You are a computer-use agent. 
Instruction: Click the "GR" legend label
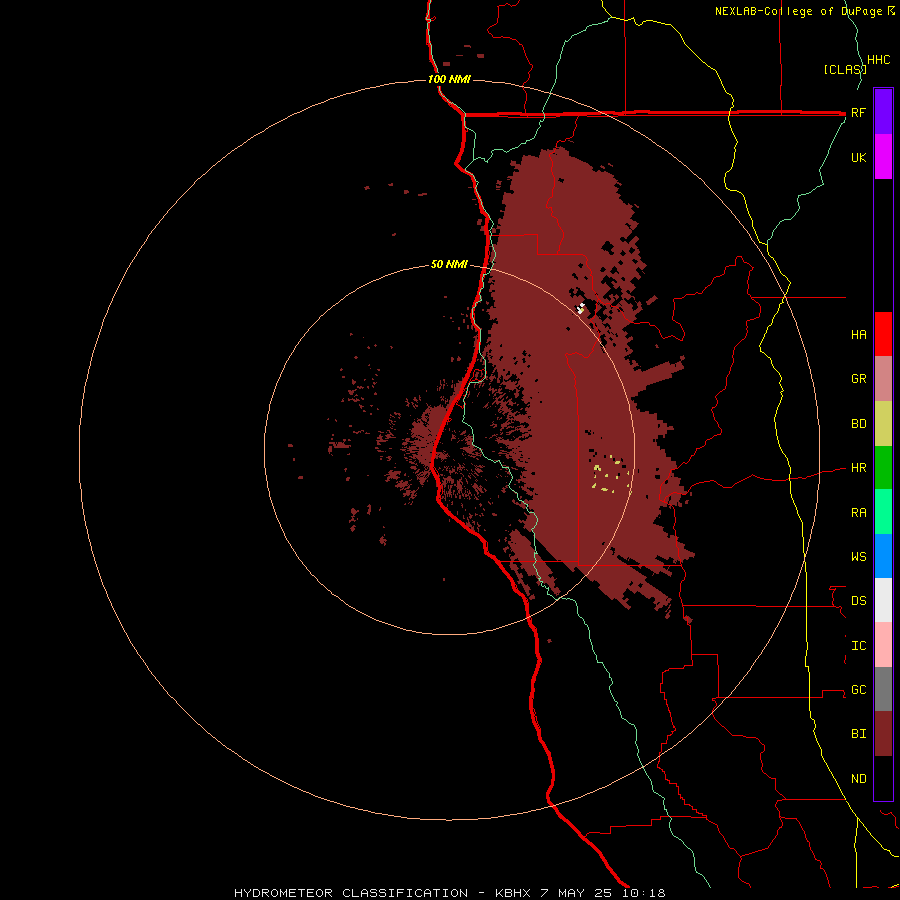tap(858, 379)
